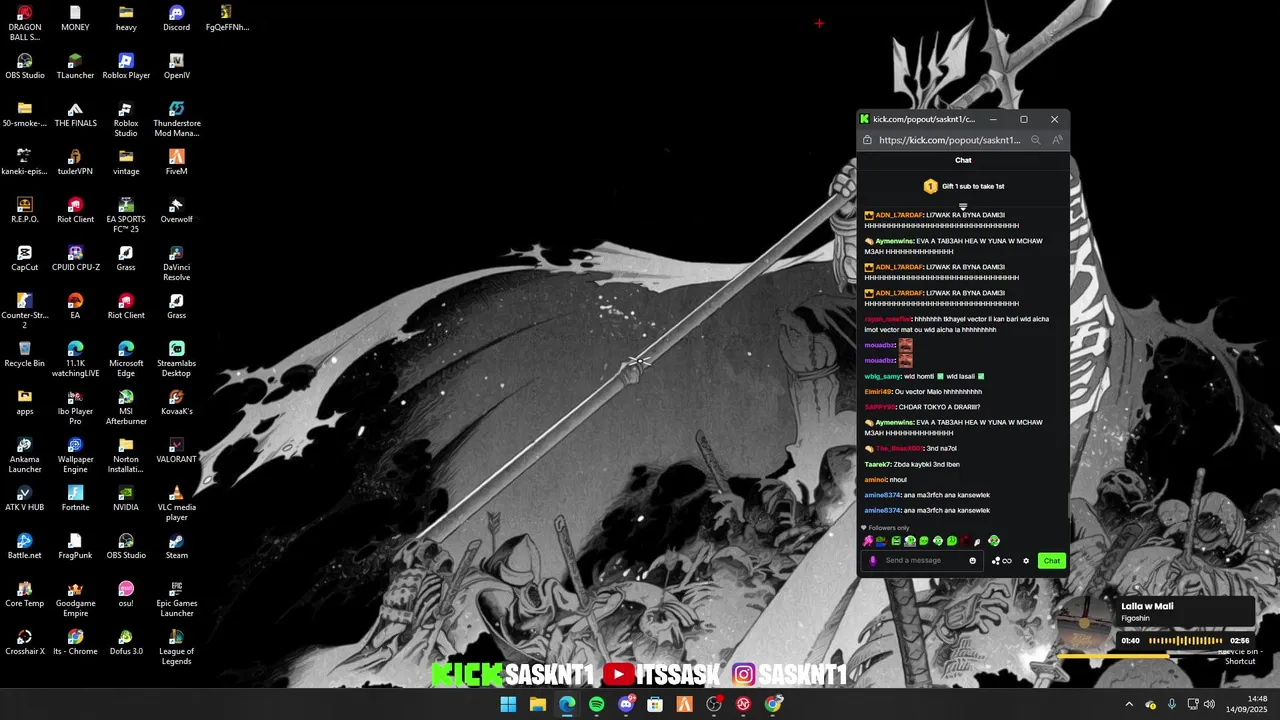Open File Explorer from the taskbar

[x=537, y=704]
